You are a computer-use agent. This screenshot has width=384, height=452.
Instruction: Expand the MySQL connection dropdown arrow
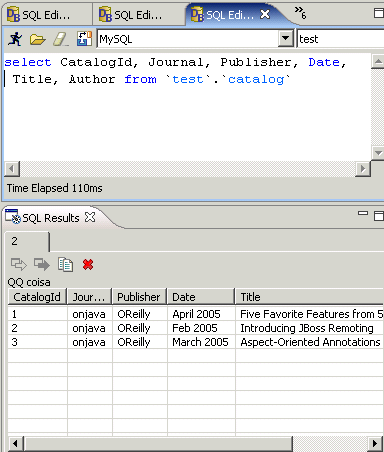(x=286, y=39)
